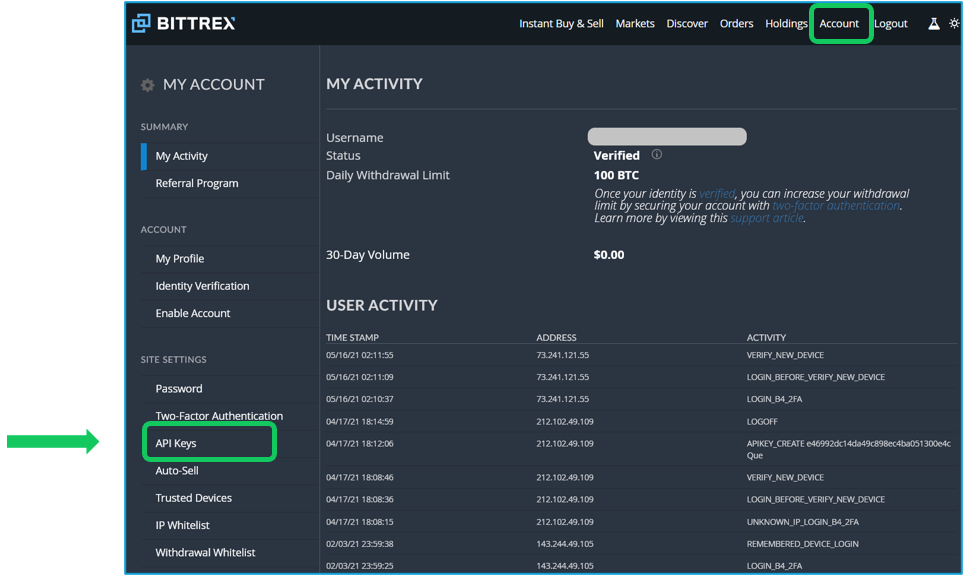Open the Orders page
Screen dimensions: 966x577
tap(736, 23)
